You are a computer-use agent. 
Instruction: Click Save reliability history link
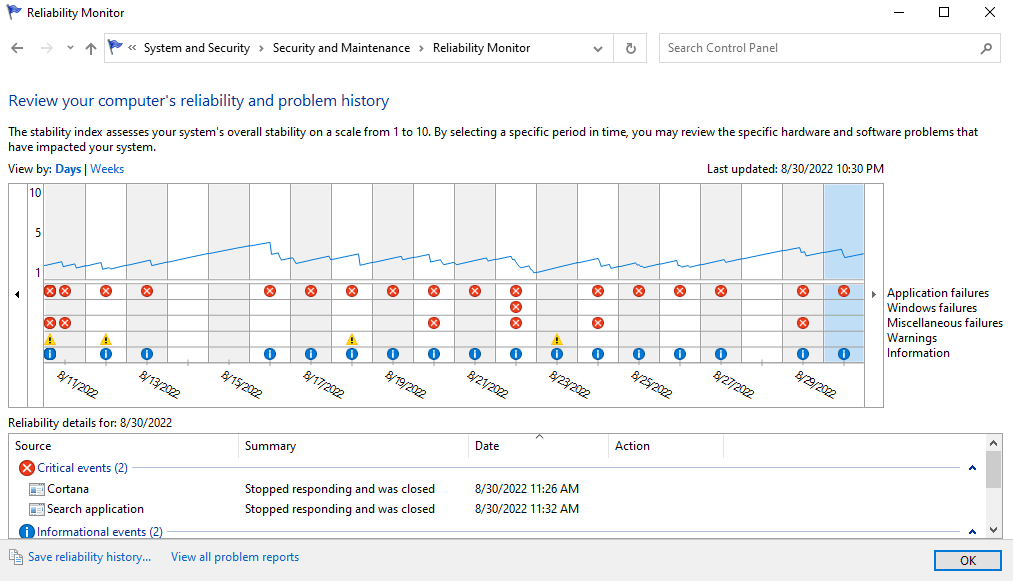(x=89, y=557)
